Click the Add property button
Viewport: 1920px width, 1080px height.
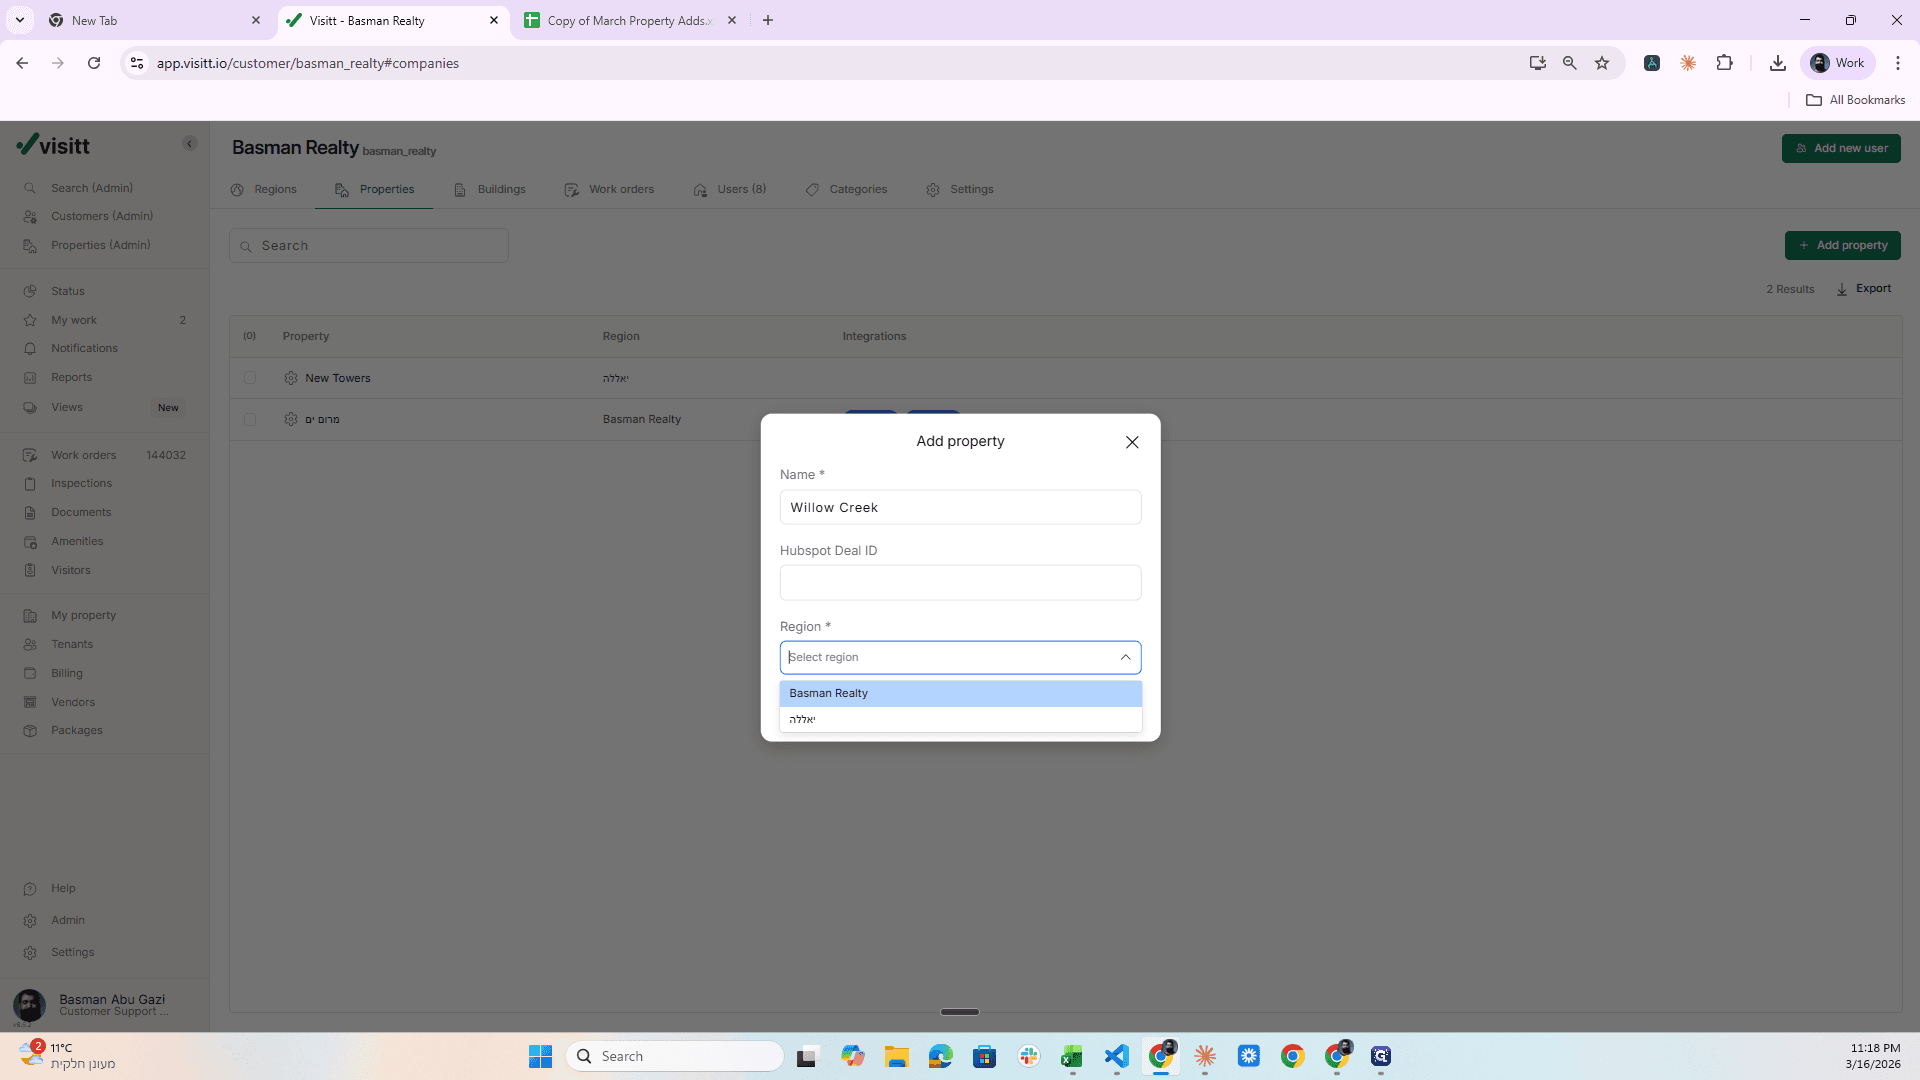click(1842, 245)
